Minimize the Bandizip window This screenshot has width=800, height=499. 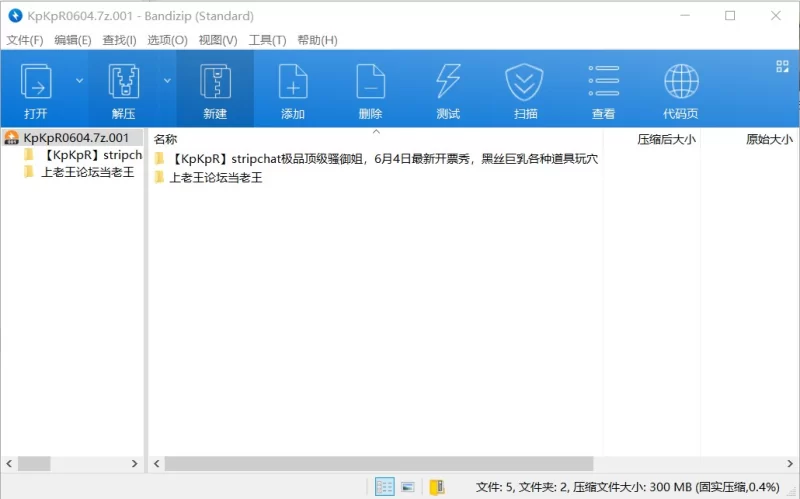[x=685, y=16]
